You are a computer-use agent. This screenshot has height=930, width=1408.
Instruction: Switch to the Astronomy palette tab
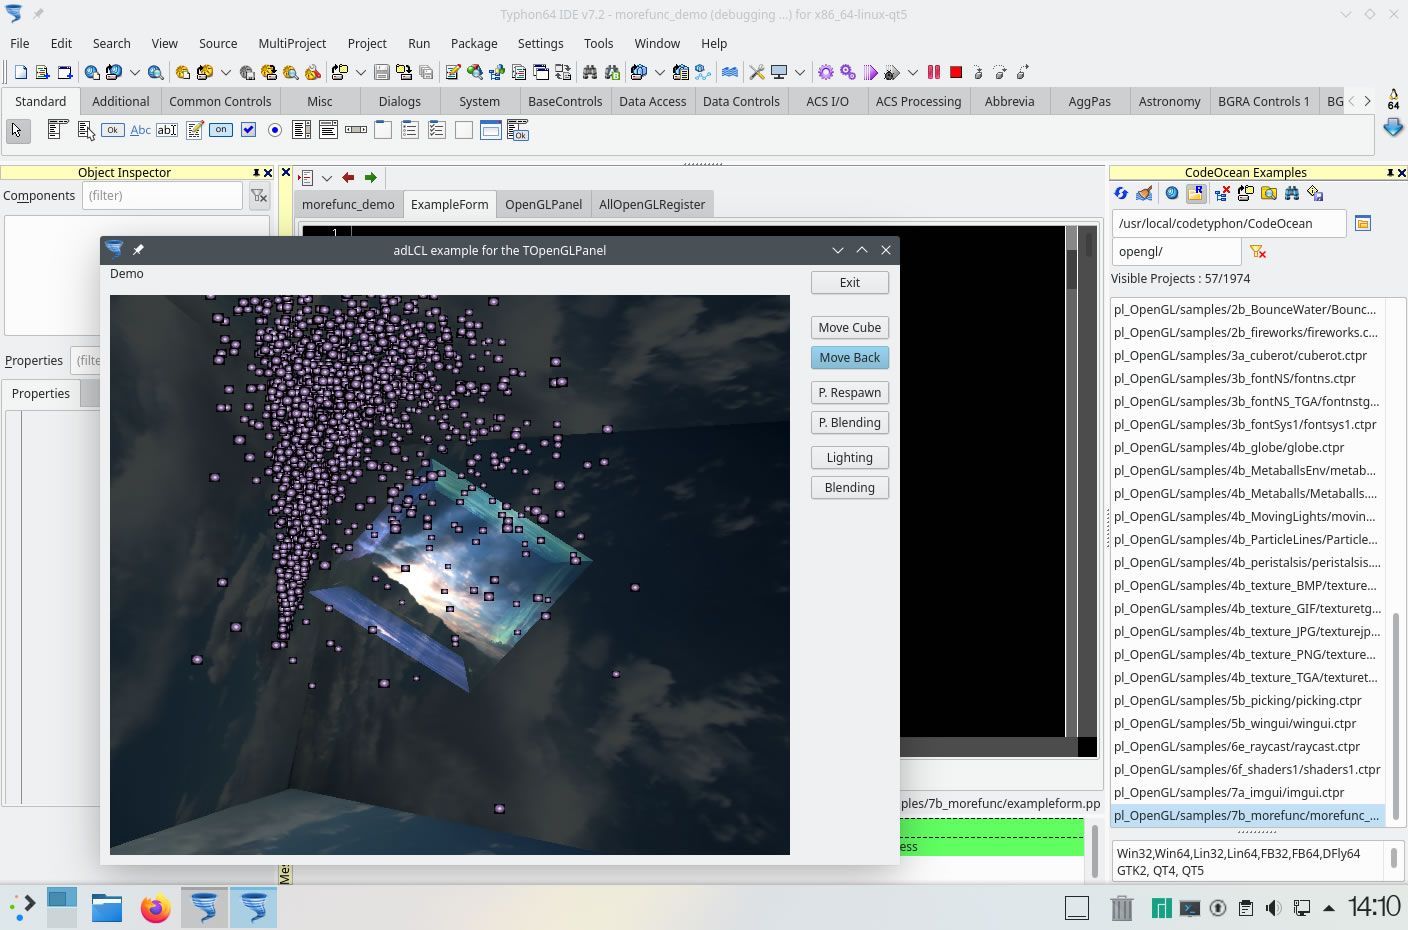(x=1169, y=101)
